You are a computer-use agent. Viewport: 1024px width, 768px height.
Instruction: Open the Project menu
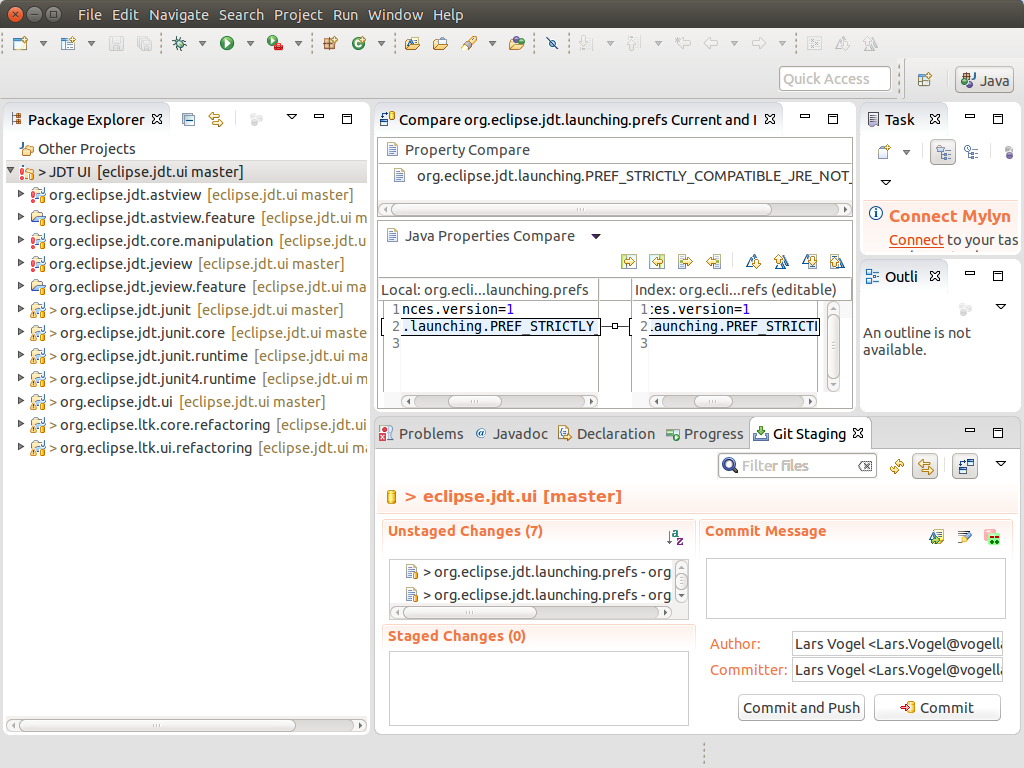click(298, 15)
